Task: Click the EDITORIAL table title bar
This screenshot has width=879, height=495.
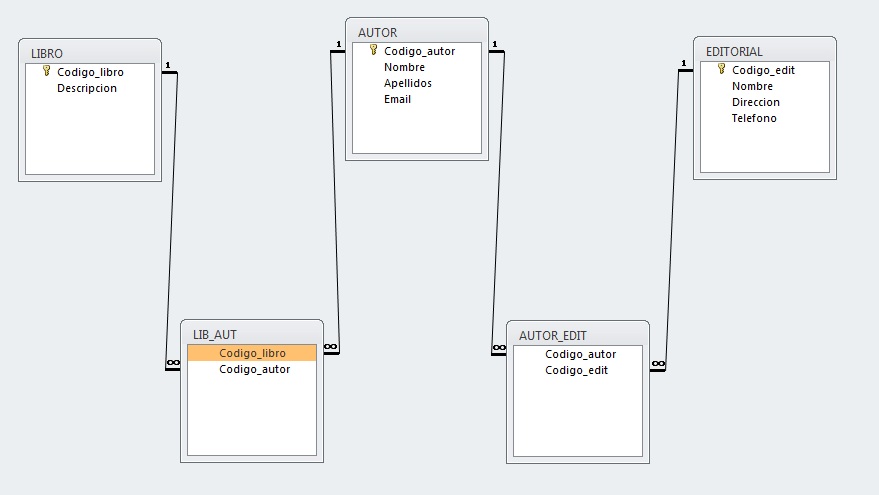Action: [765, 51]
